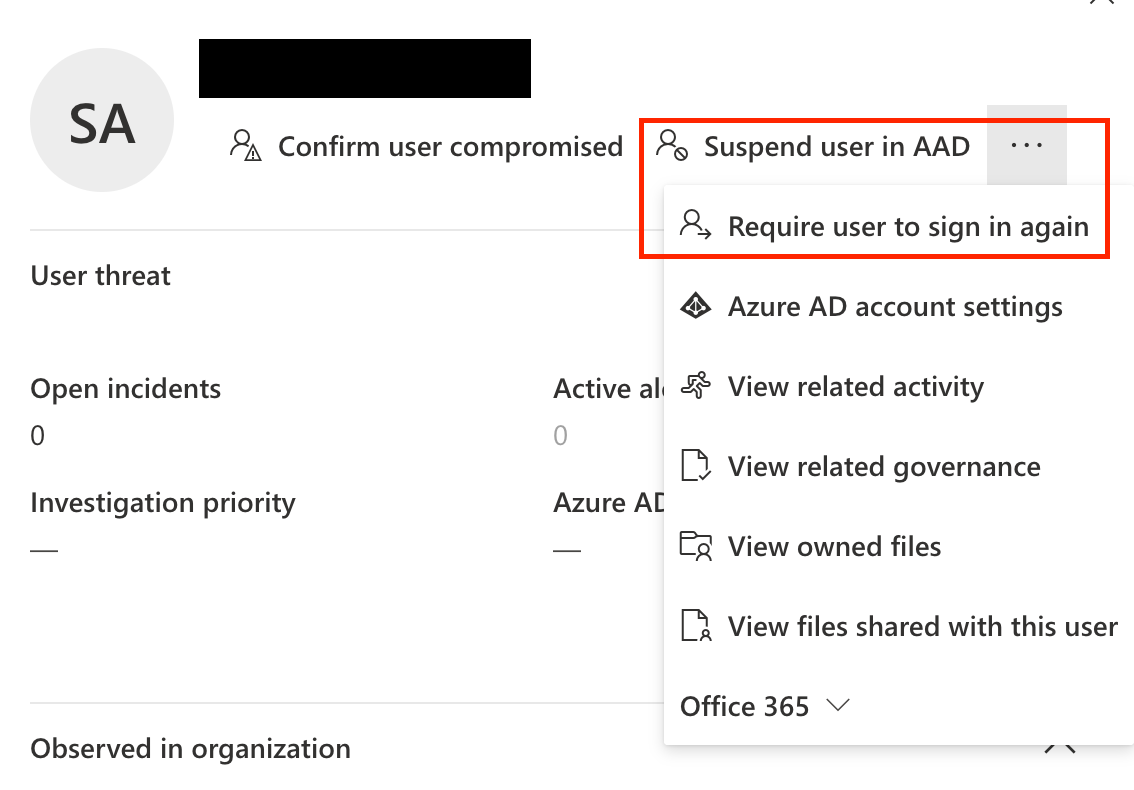Click the Confirm user compromised warning icon
The image size is (1134, 790).
[x=243, y=146]
